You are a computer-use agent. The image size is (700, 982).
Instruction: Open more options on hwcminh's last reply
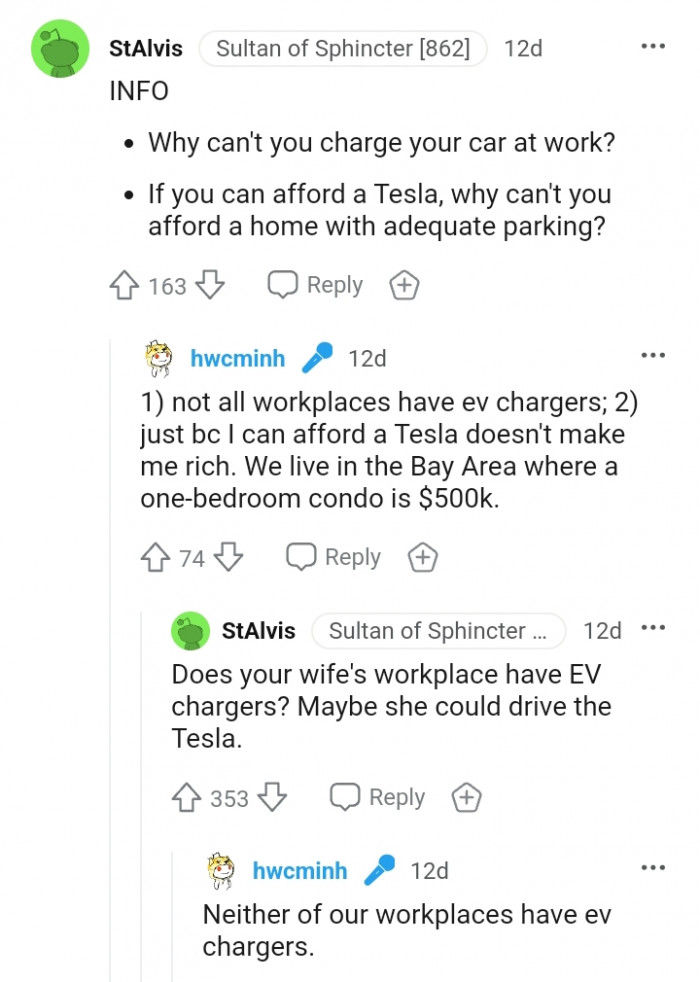tap(653, 868)
